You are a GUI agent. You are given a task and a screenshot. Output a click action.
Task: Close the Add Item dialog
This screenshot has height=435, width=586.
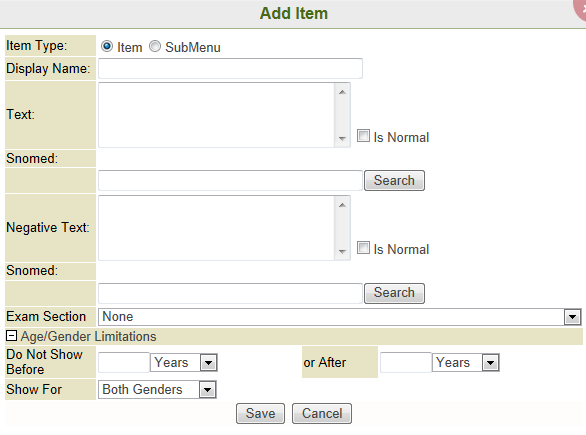point(580,9)
